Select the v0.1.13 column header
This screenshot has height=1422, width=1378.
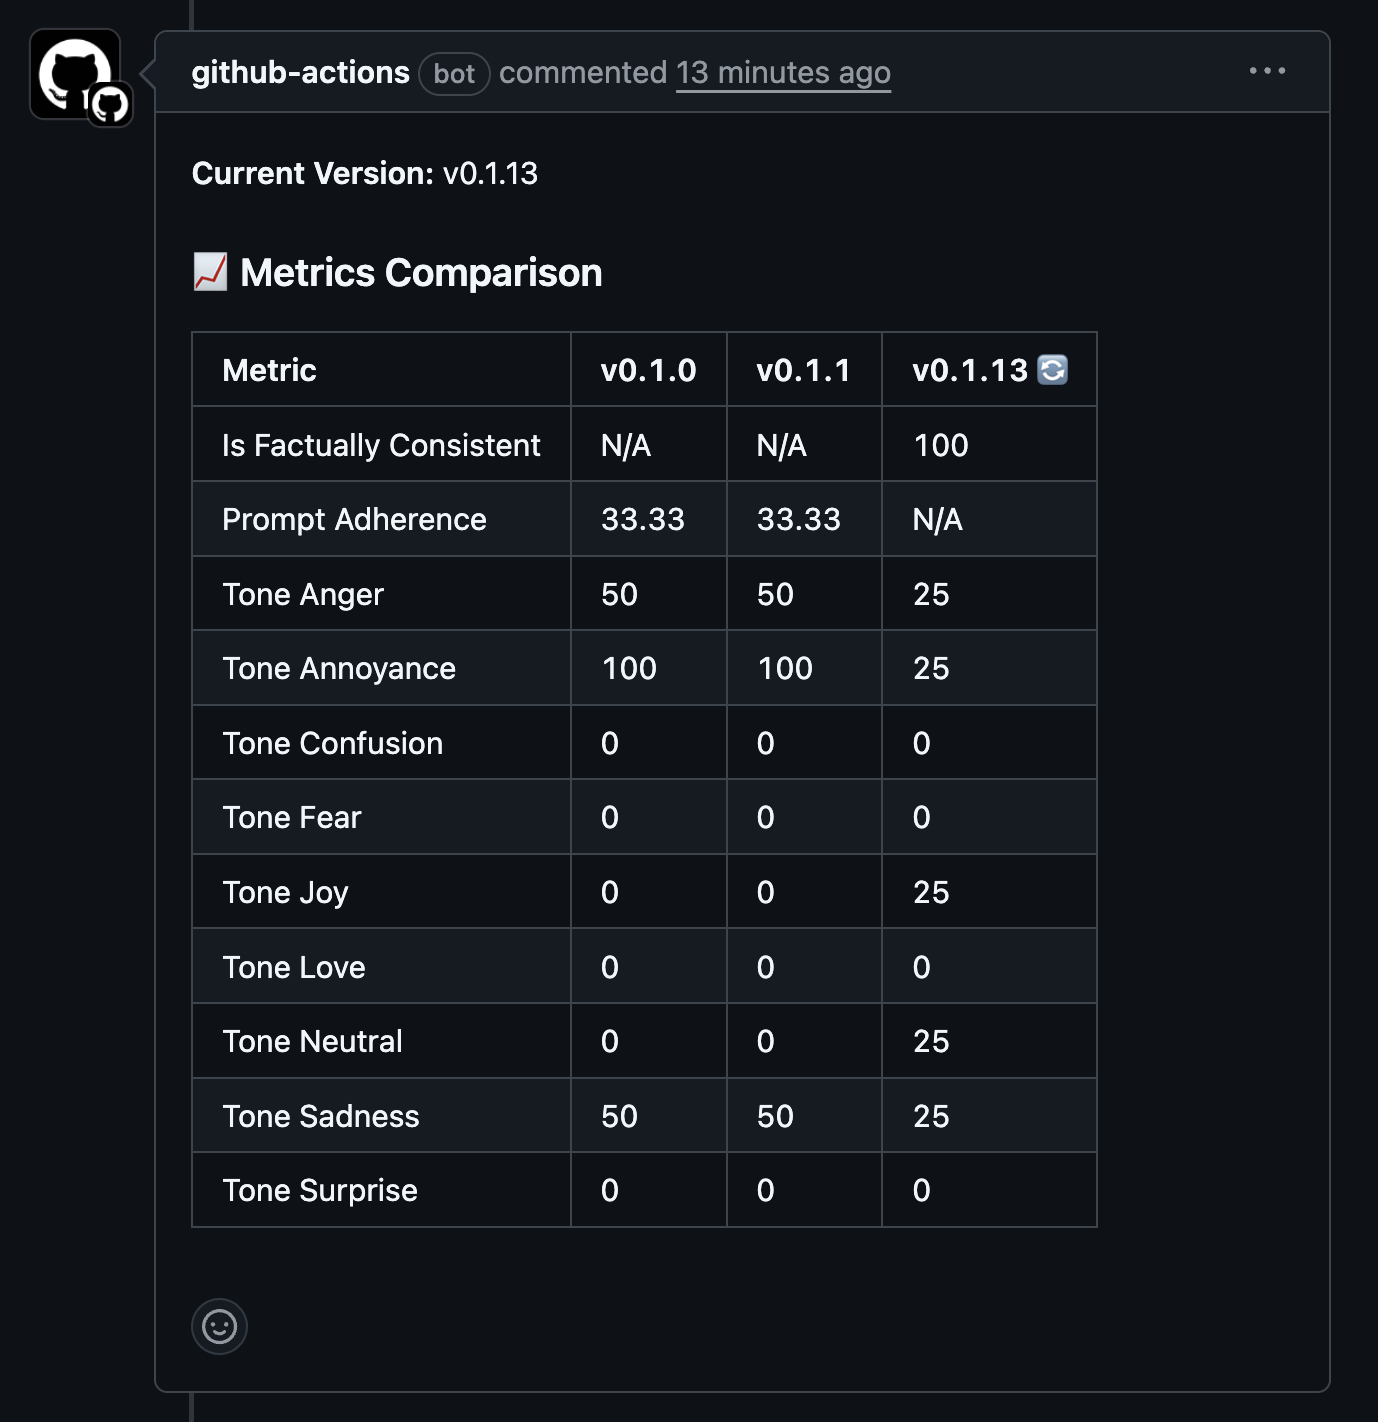coord(970,369)
